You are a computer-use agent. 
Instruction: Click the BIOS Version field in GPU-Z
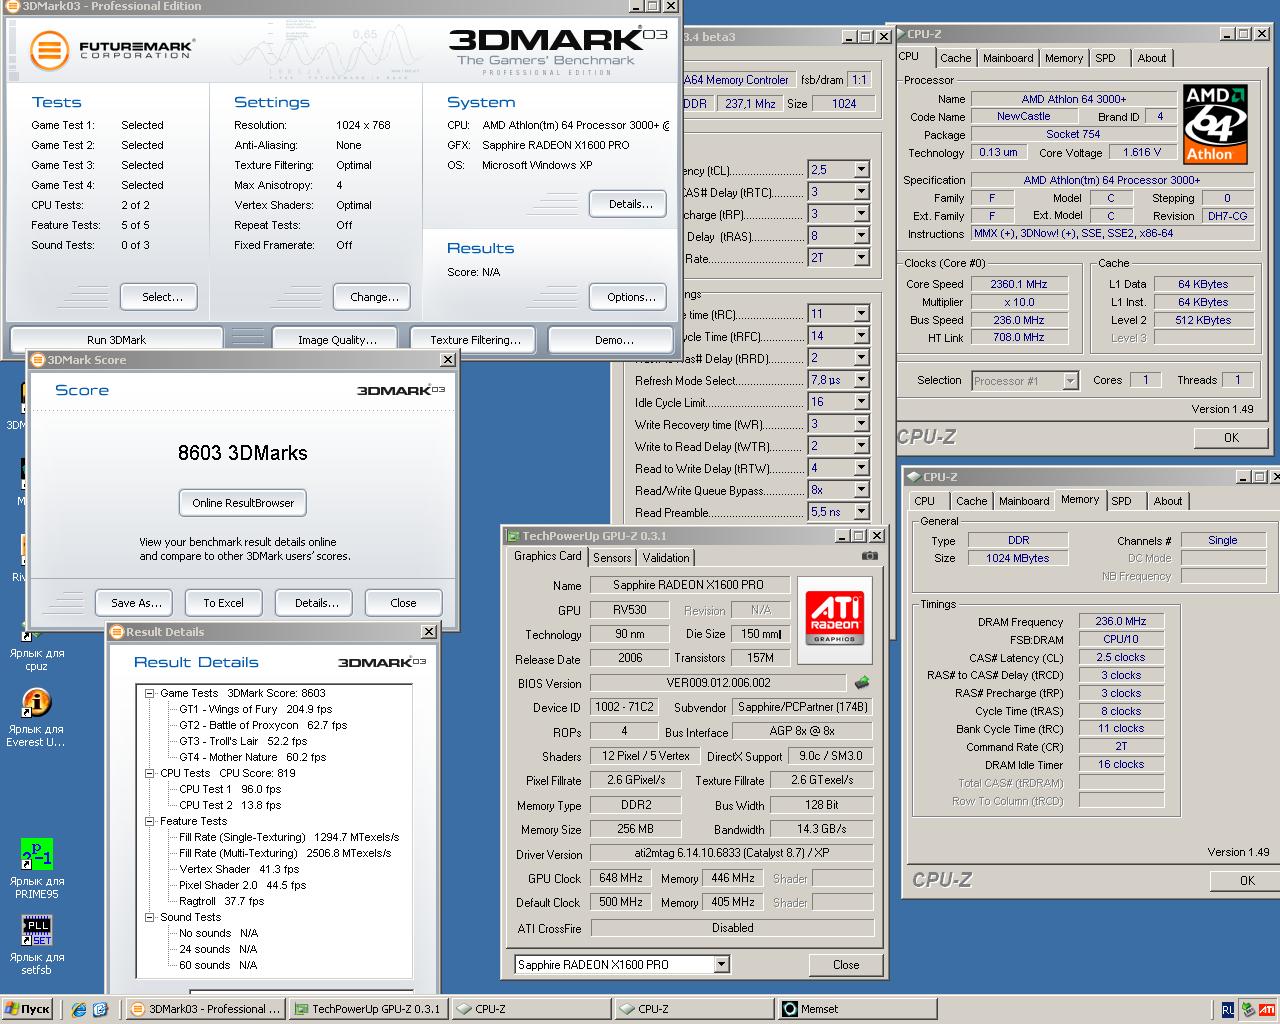(x=716, y=683)
